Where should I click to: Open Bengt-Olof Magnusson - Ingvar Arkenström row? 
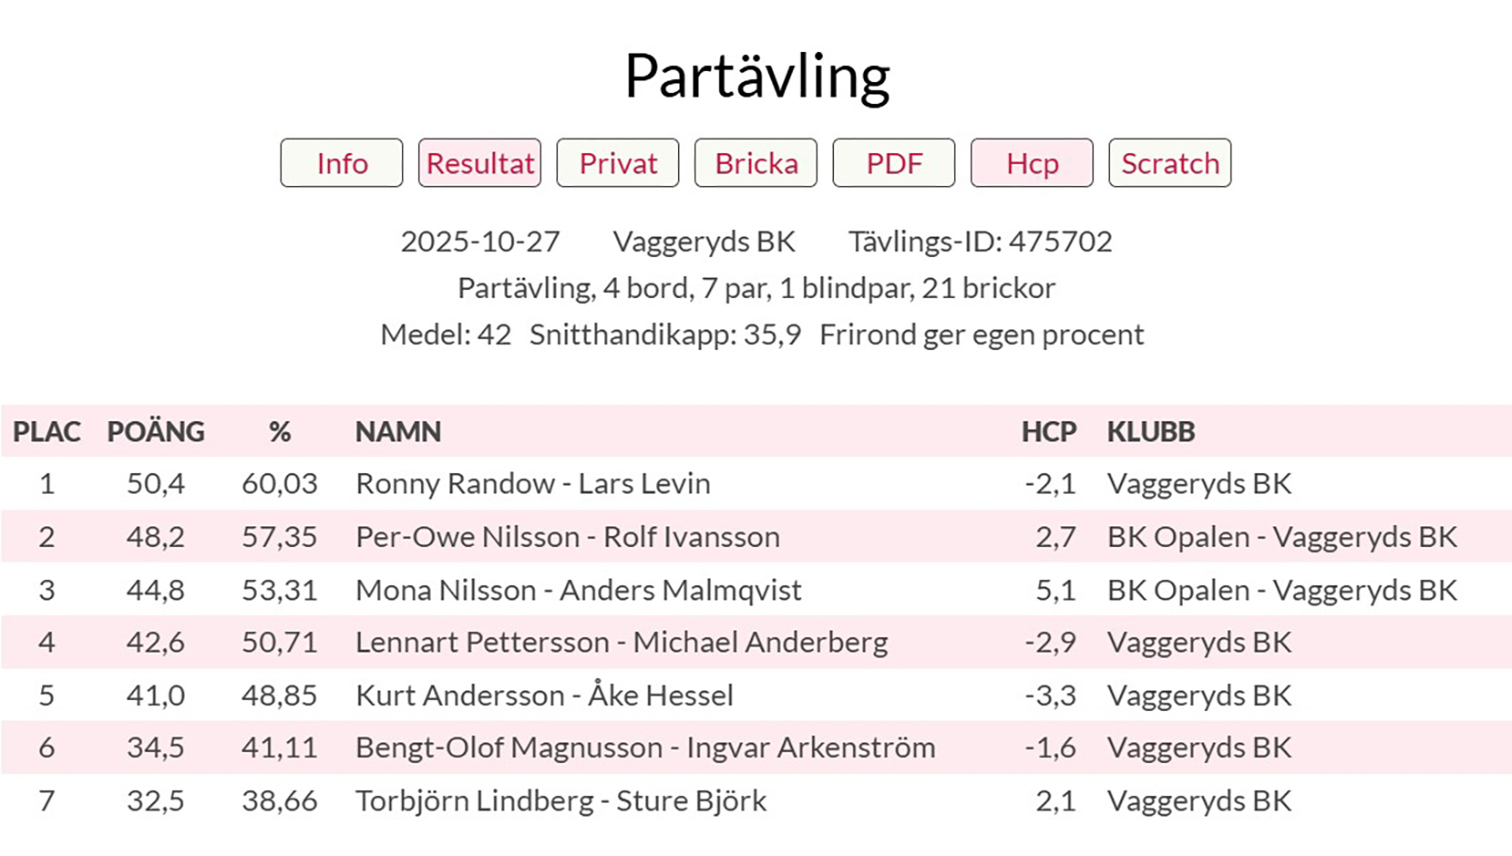[645, 748]
